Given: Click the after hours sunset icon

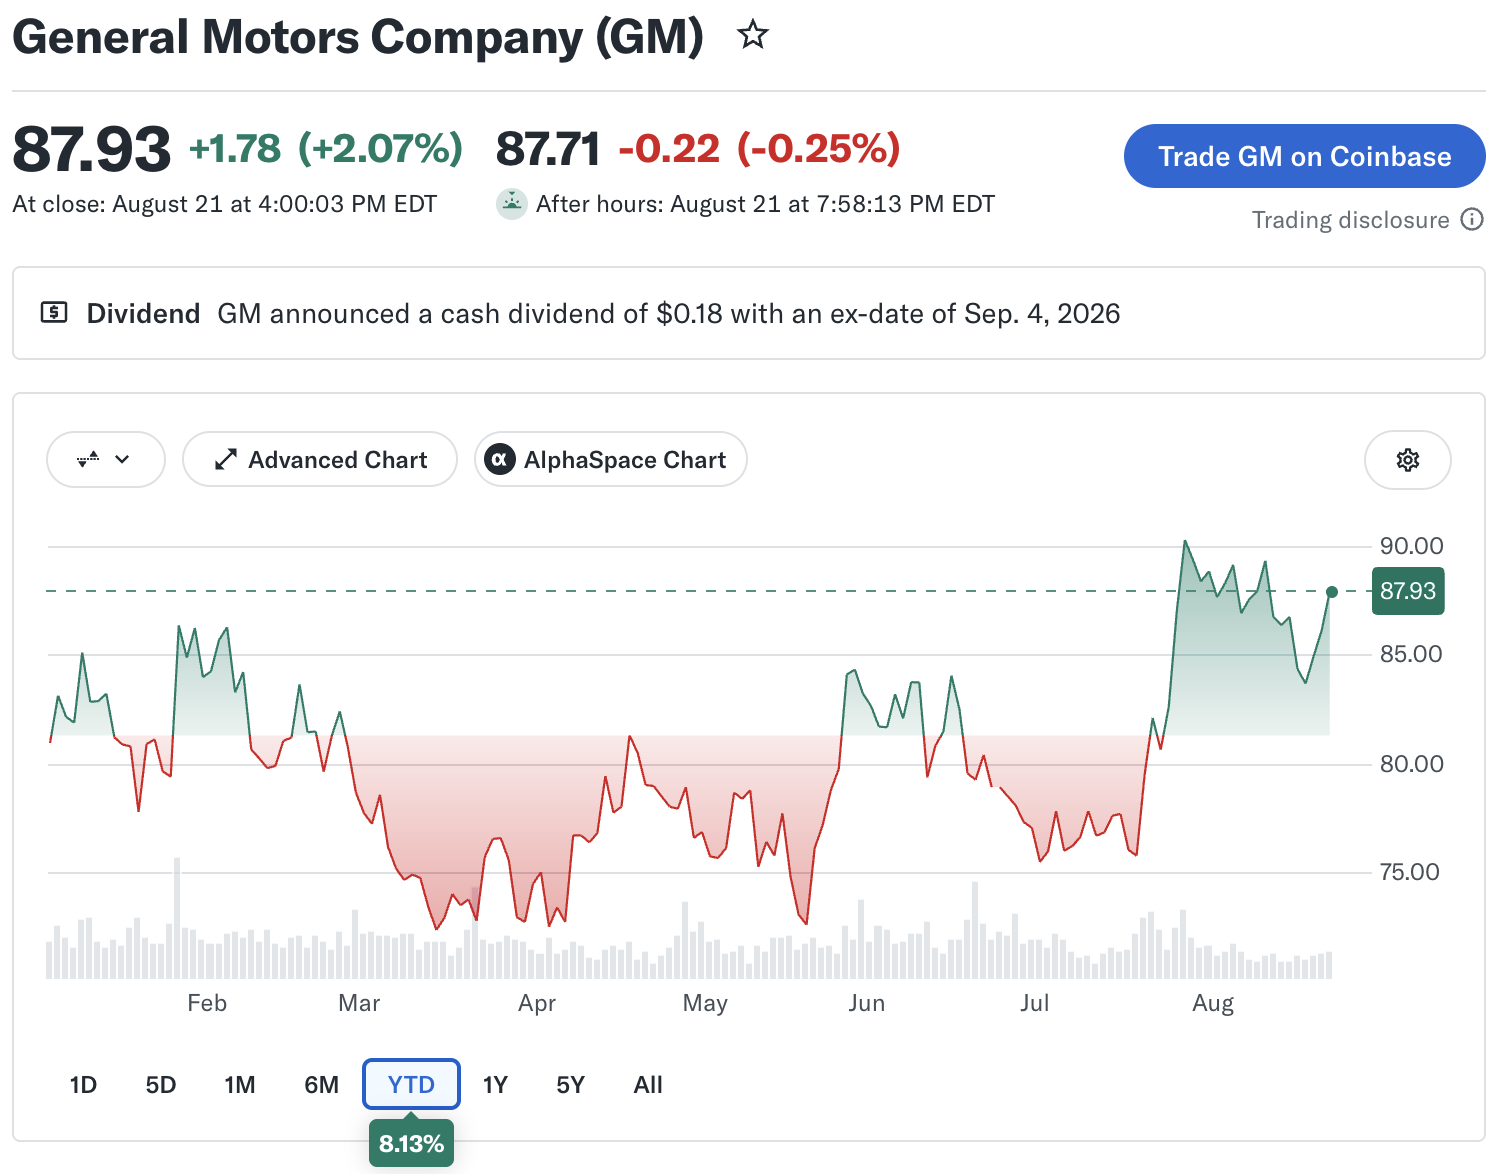Looking at the screenshot, I should click(512, 204).
